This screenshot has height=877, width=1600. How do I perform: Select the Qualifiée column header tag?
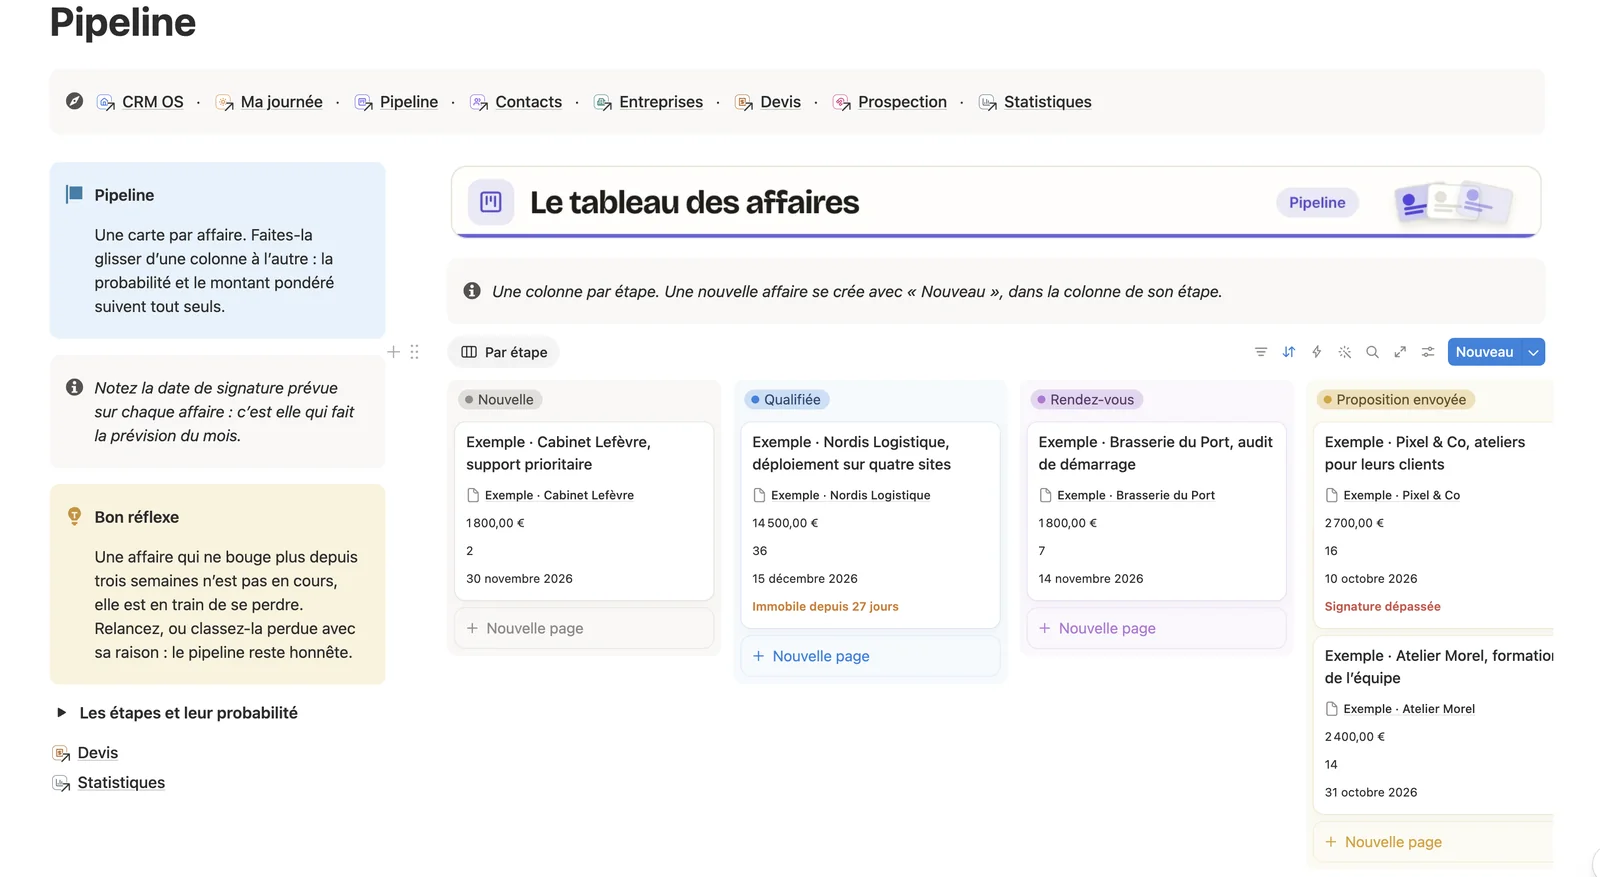[787, 399]
